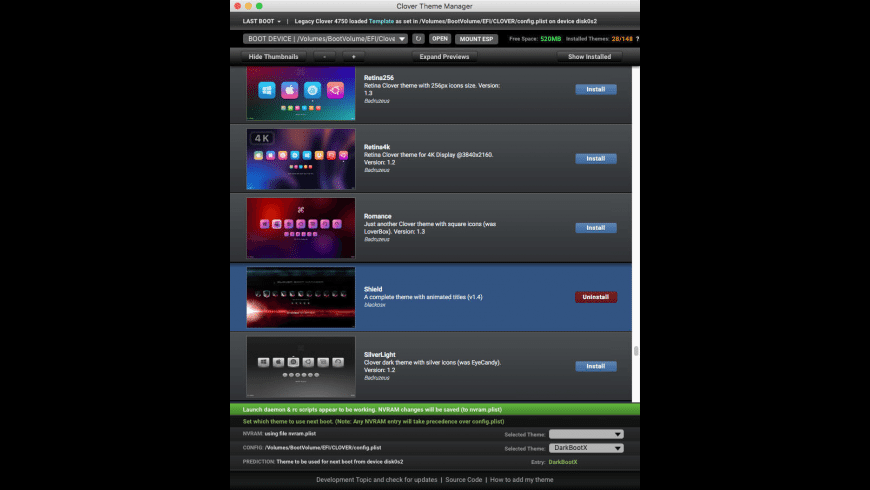
Task: Shrink thumbnails with the minus button
Action: (325, 57)
